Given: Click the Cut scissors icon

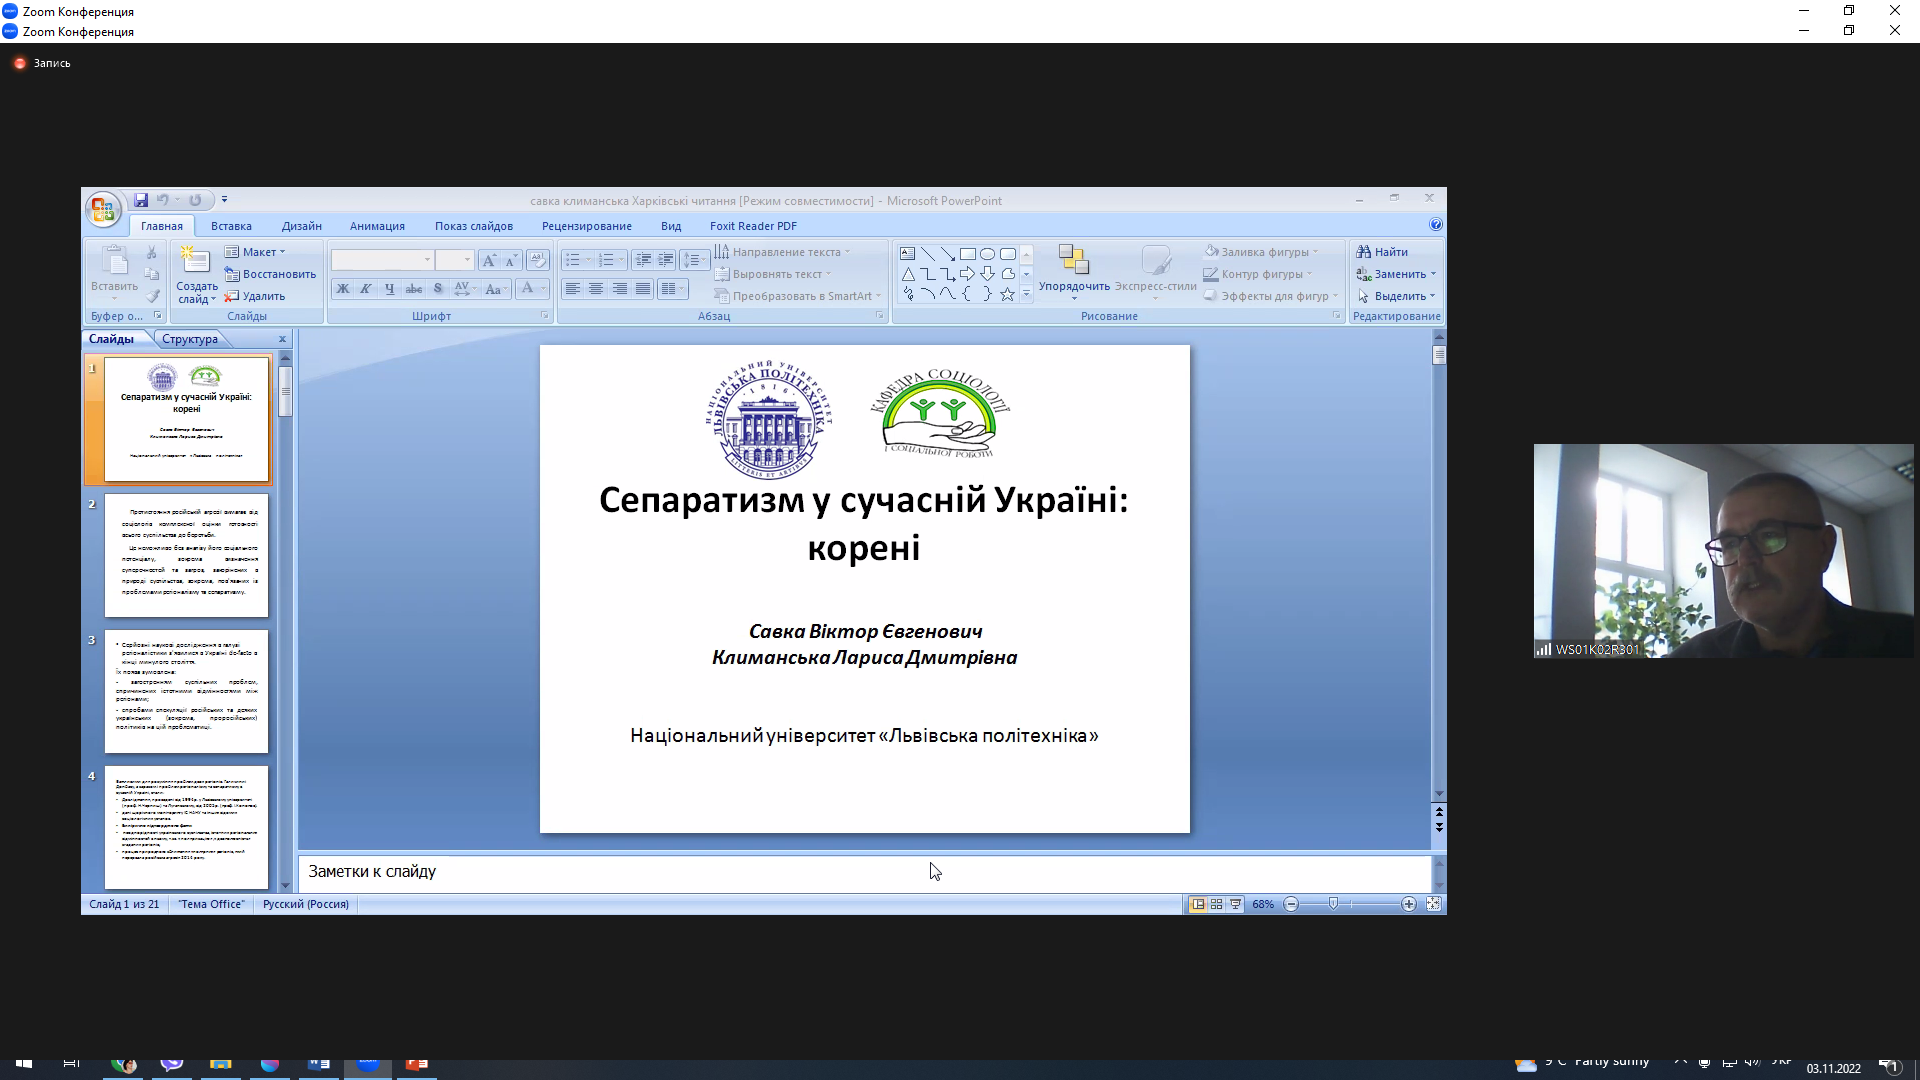Looking at the screenshot, I should (152, 252).
